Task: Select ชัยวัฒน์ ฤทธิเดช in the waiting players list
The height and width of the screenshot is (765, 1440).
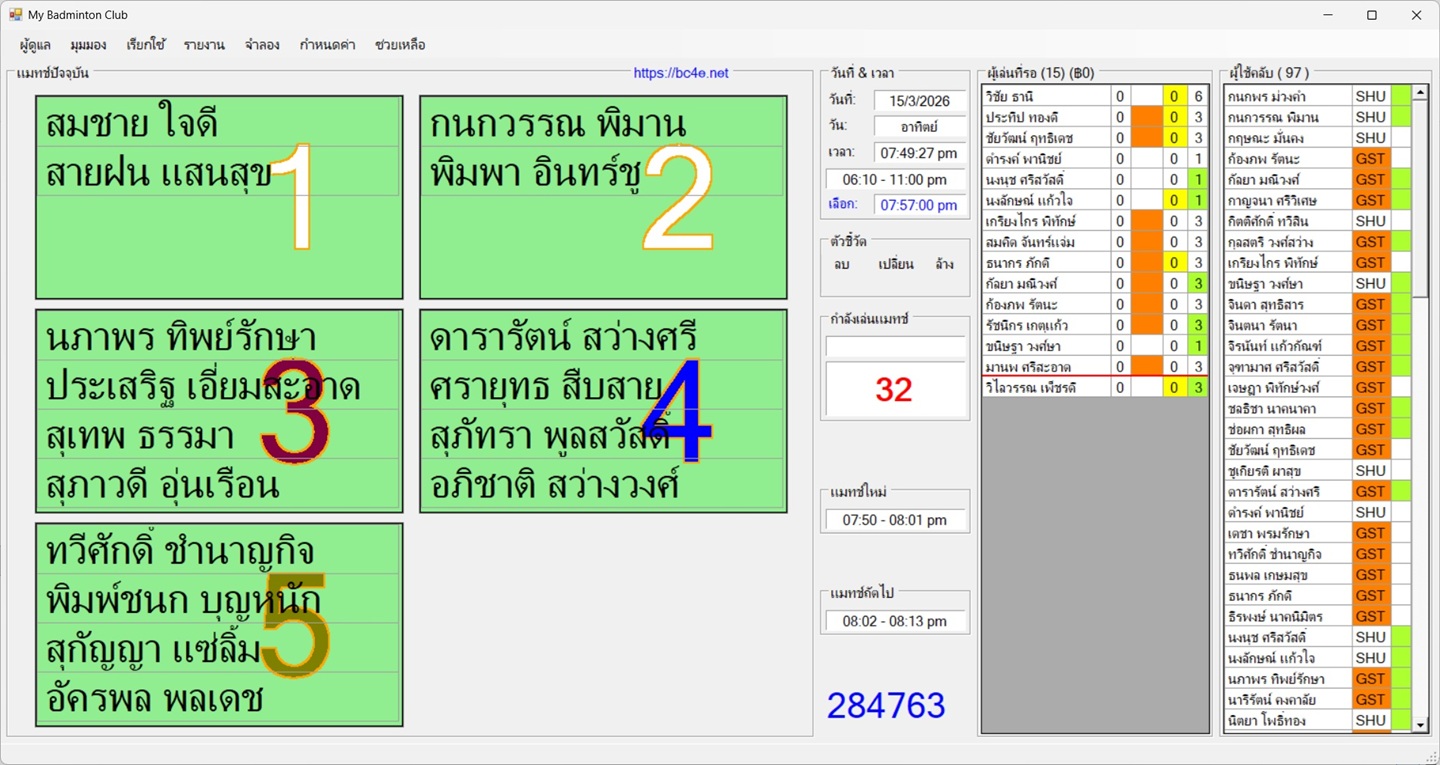Action: tap(1046, 138)
